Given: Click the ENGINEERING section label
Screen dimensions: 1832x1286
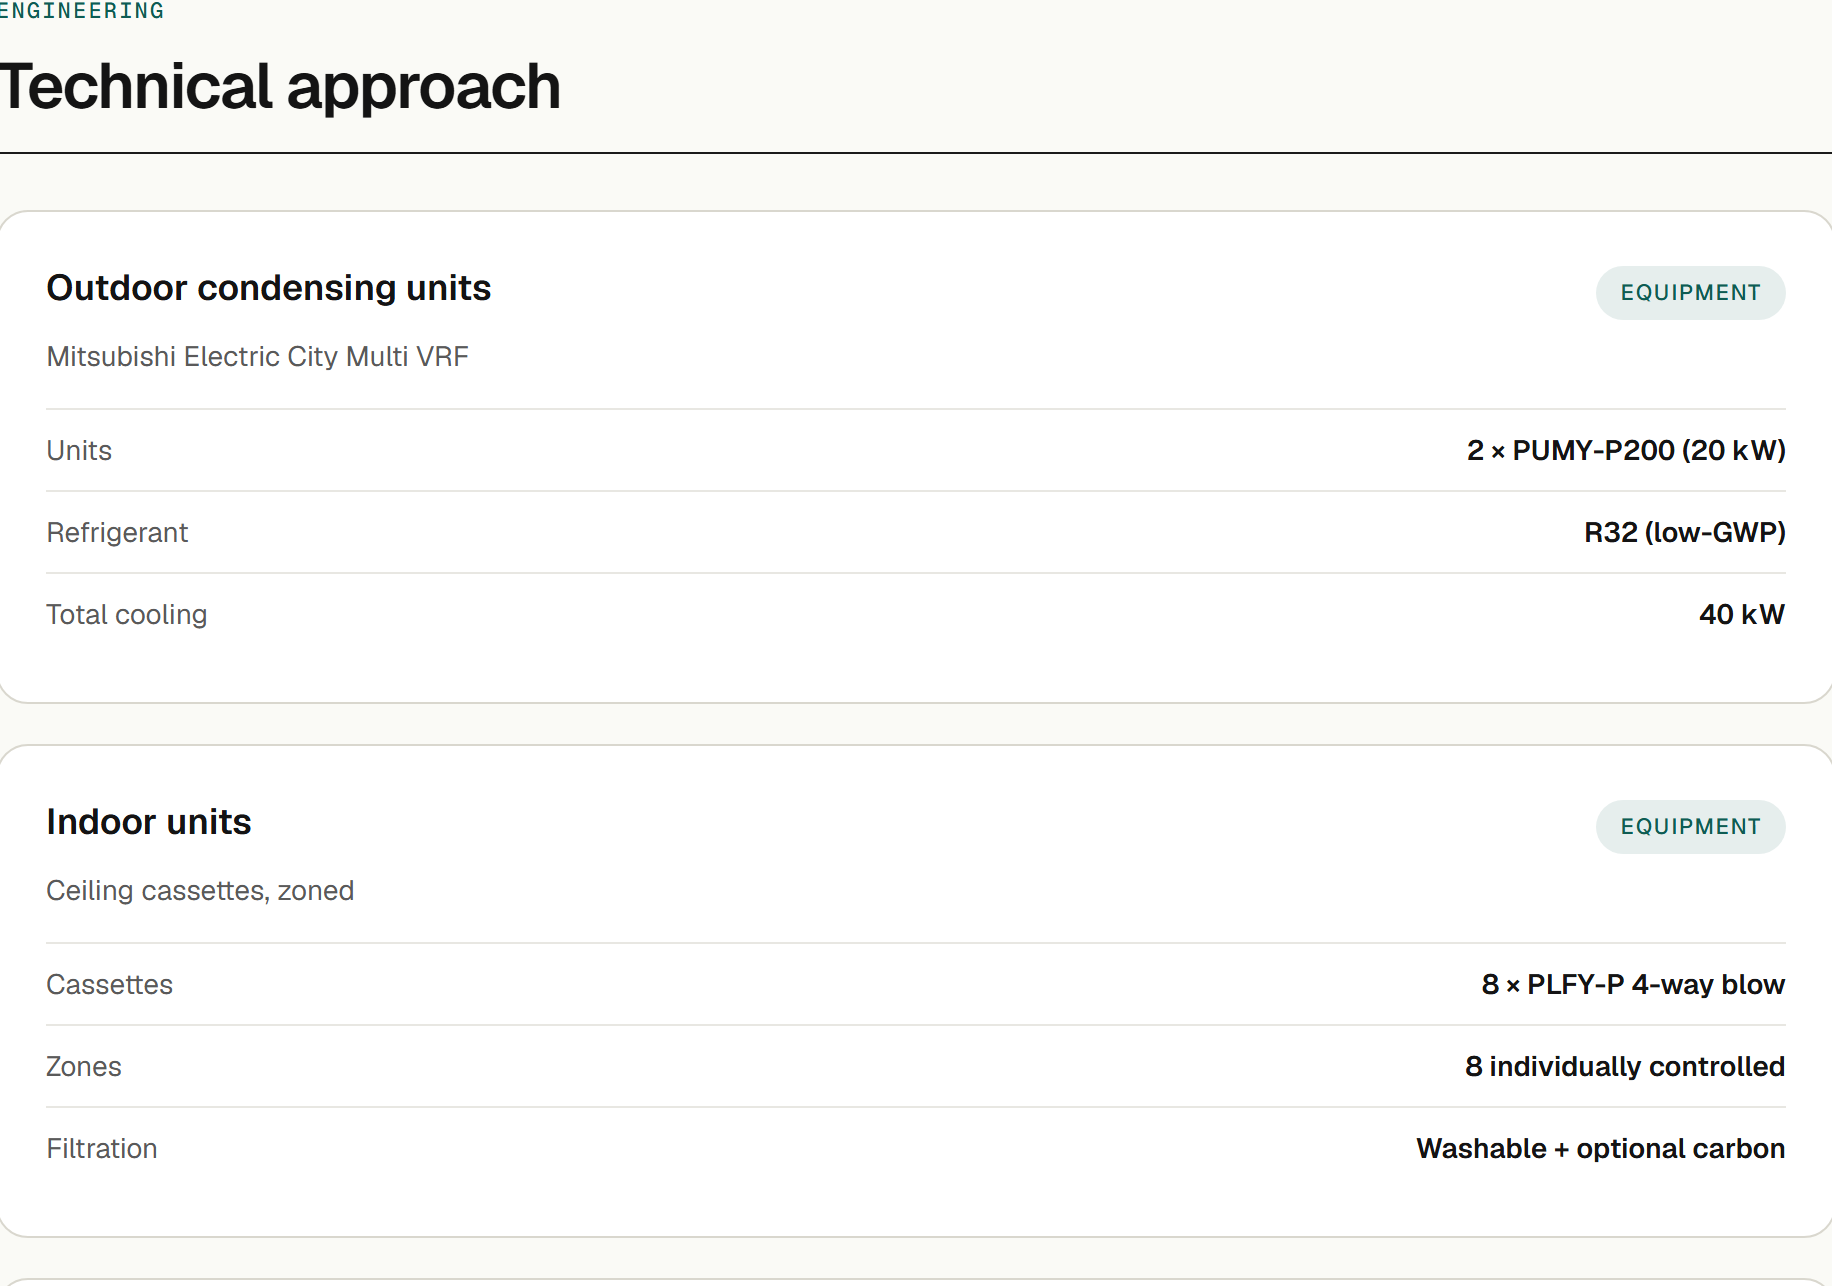Looking at the screenshot, I should [82, 11].
